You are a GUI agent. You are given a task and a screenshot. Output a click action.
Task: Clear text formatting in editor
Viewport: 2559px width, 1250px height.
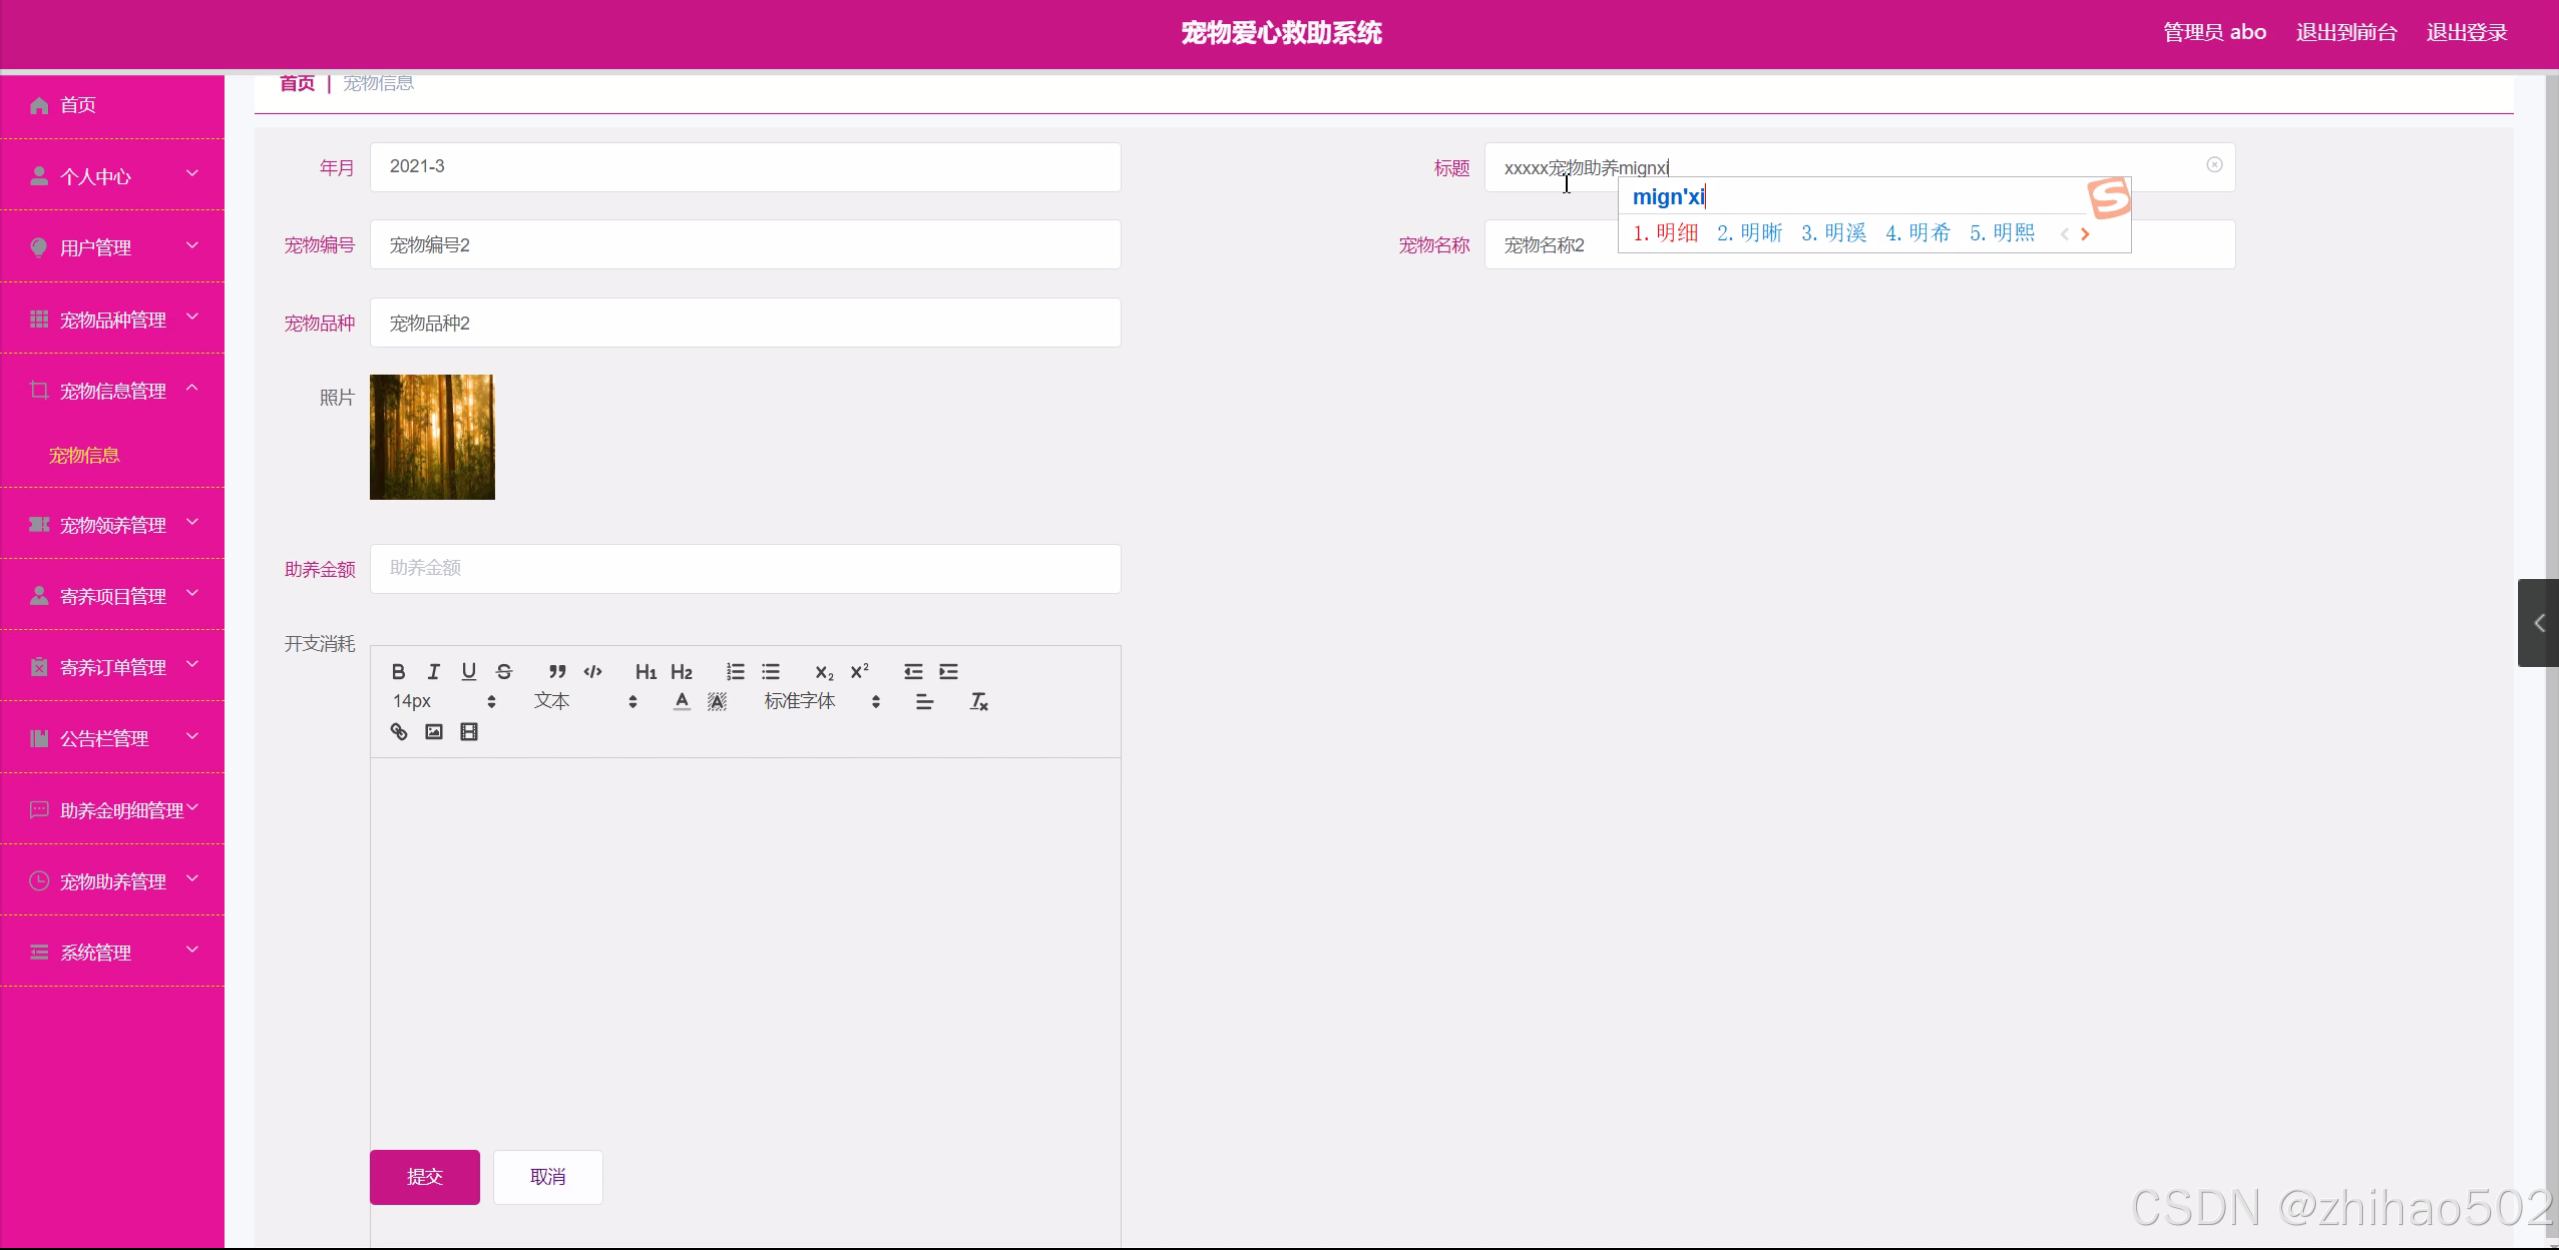tap(978, 702)
